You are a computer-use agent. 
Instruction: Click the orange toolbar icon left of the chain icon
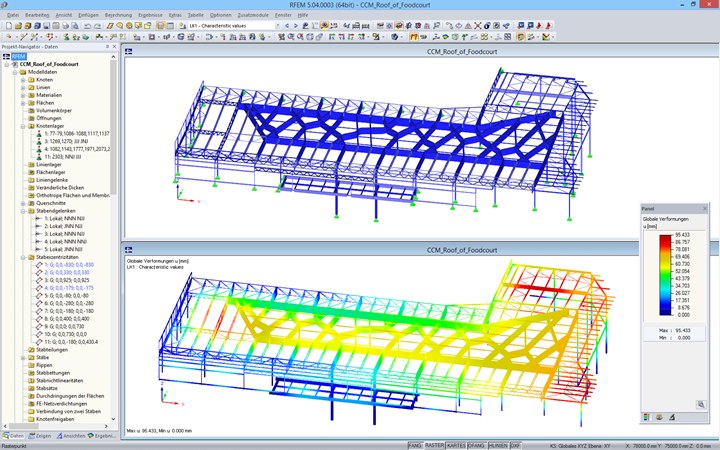(414, 36)
